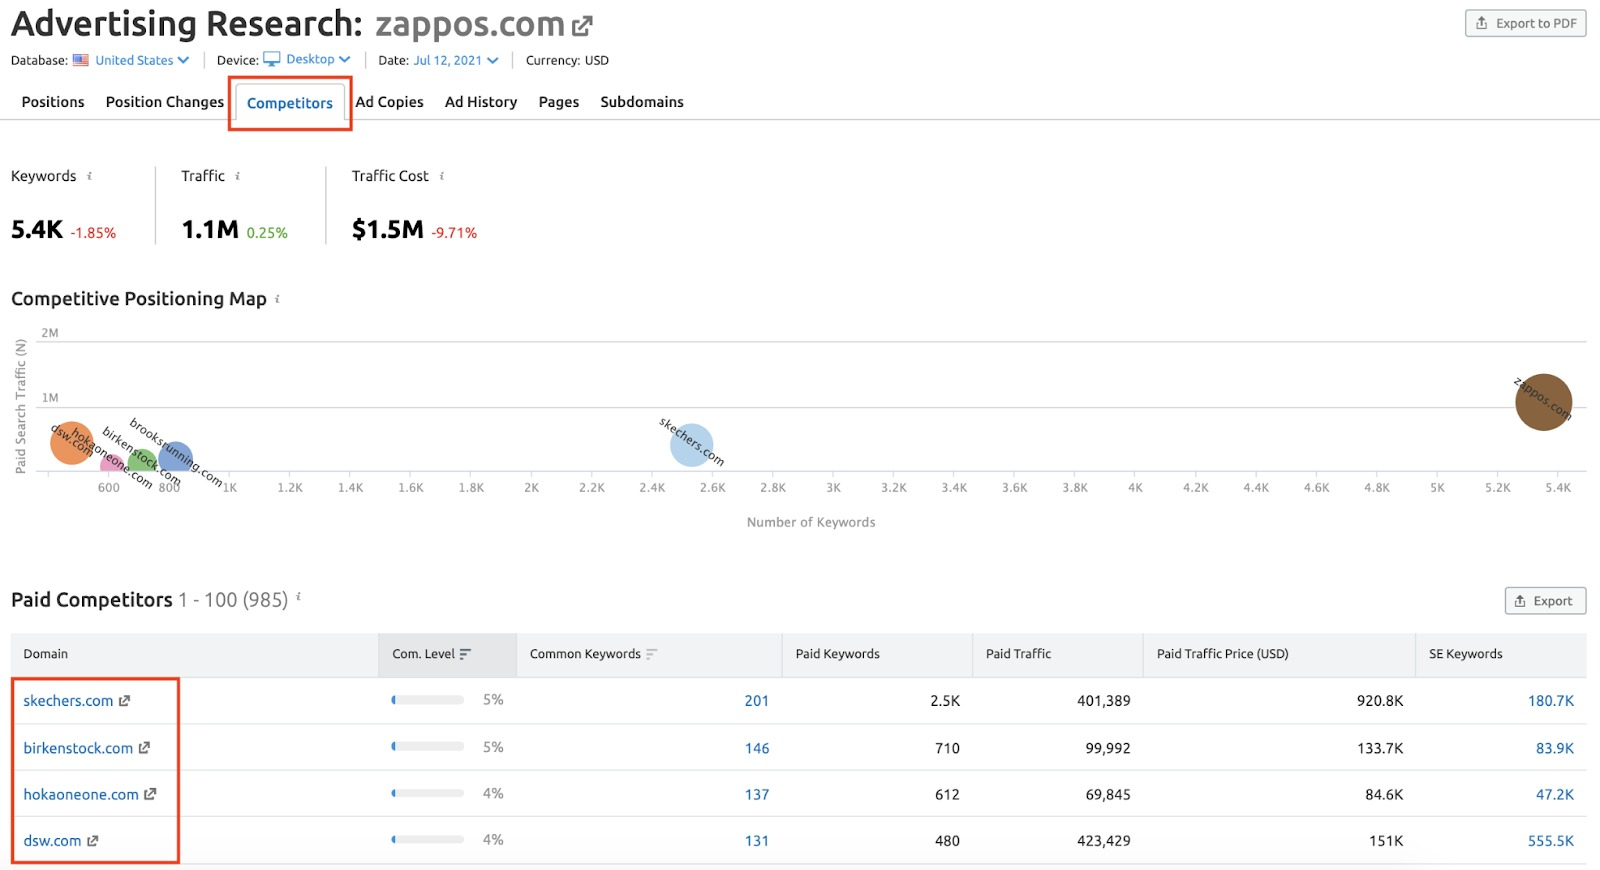Click the Export button above competitors table
This screenshot has height=870, width=1600.
tap(1545, 601)
